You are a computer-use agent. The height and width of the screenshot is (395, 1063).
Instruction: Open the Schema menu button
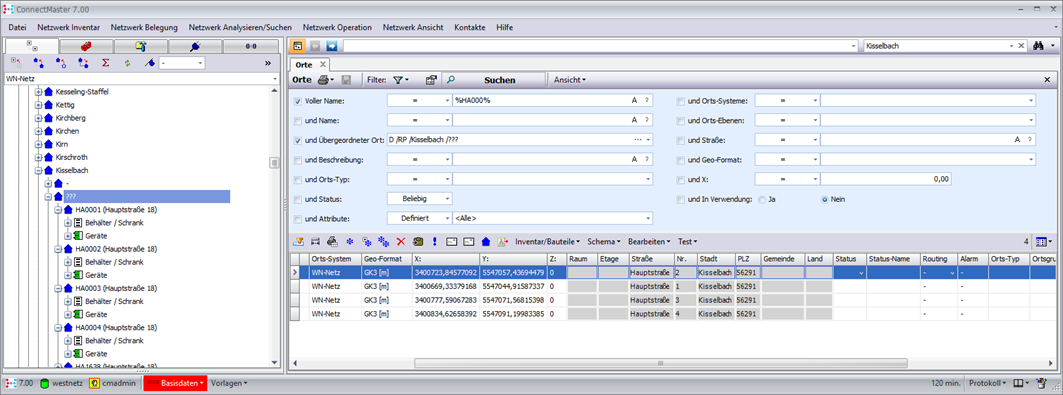[x=605, y=241]
